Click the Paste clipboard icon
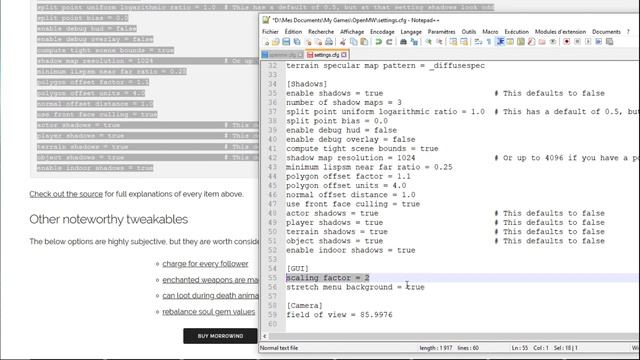Screen dimensions: 640x360 tap(364, 42)
